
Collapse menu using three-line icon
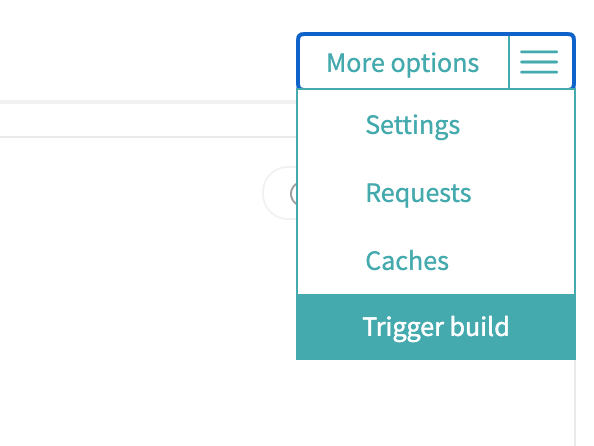tap(539, 62)
